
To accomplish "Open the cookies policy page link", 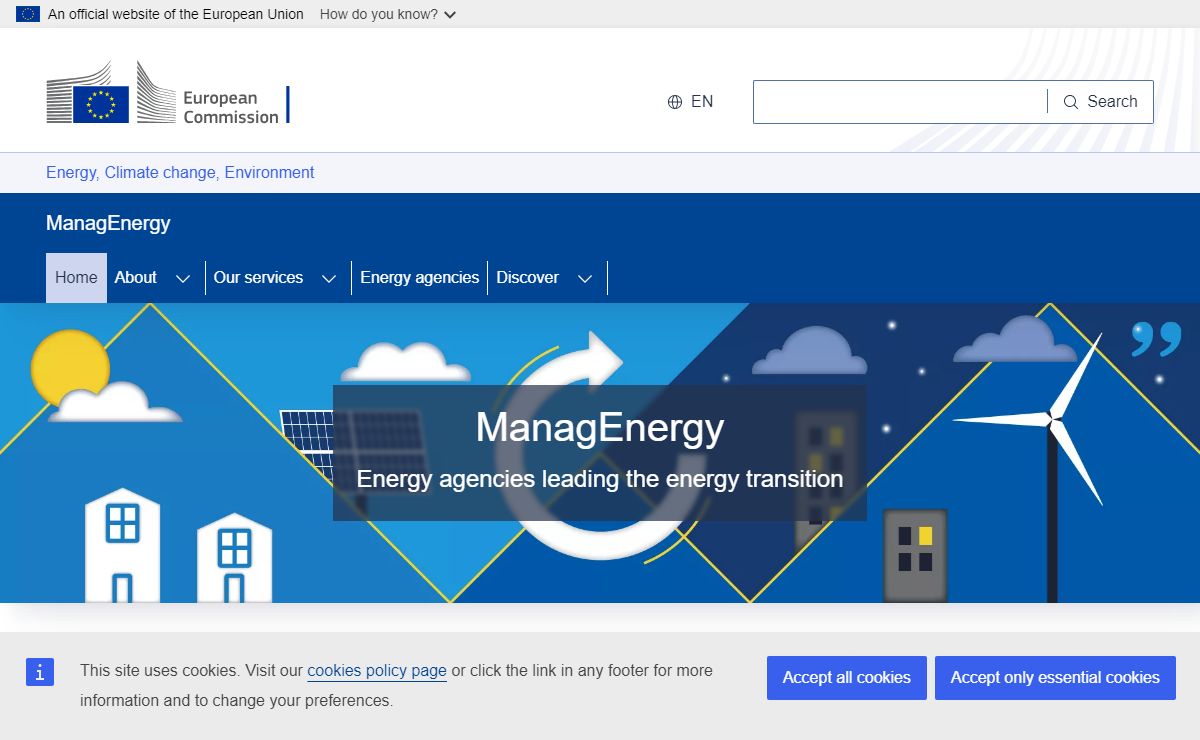I will click(377, 671).
